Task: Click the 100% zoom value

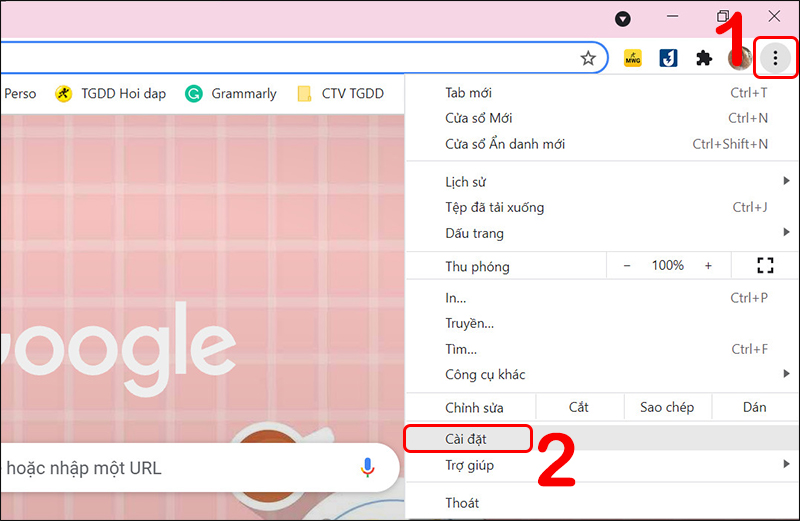Action: (x=667, y=265)
